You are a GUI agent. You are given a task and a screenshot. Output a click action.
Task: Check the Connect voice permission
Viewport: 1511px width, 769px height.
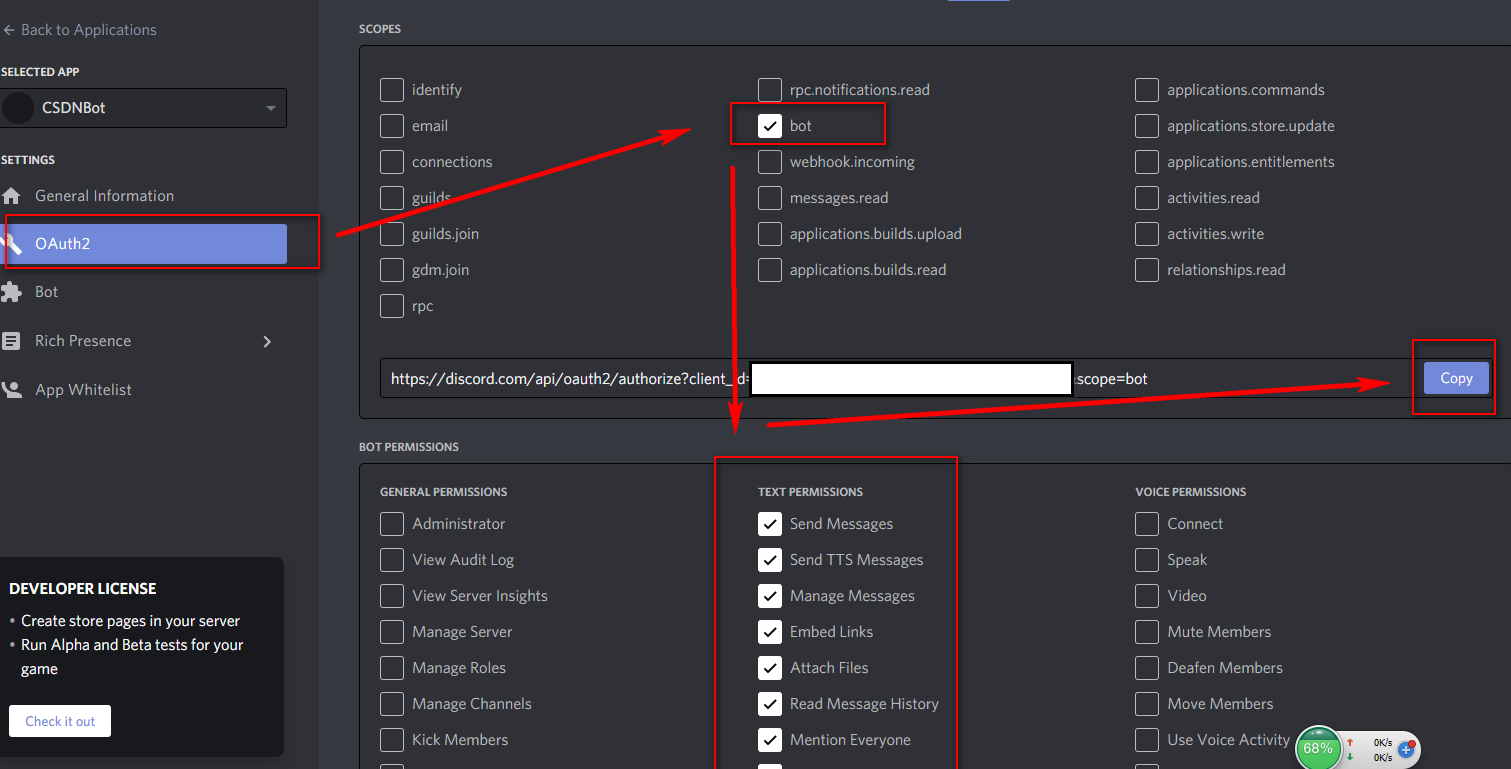point(1147,524)
